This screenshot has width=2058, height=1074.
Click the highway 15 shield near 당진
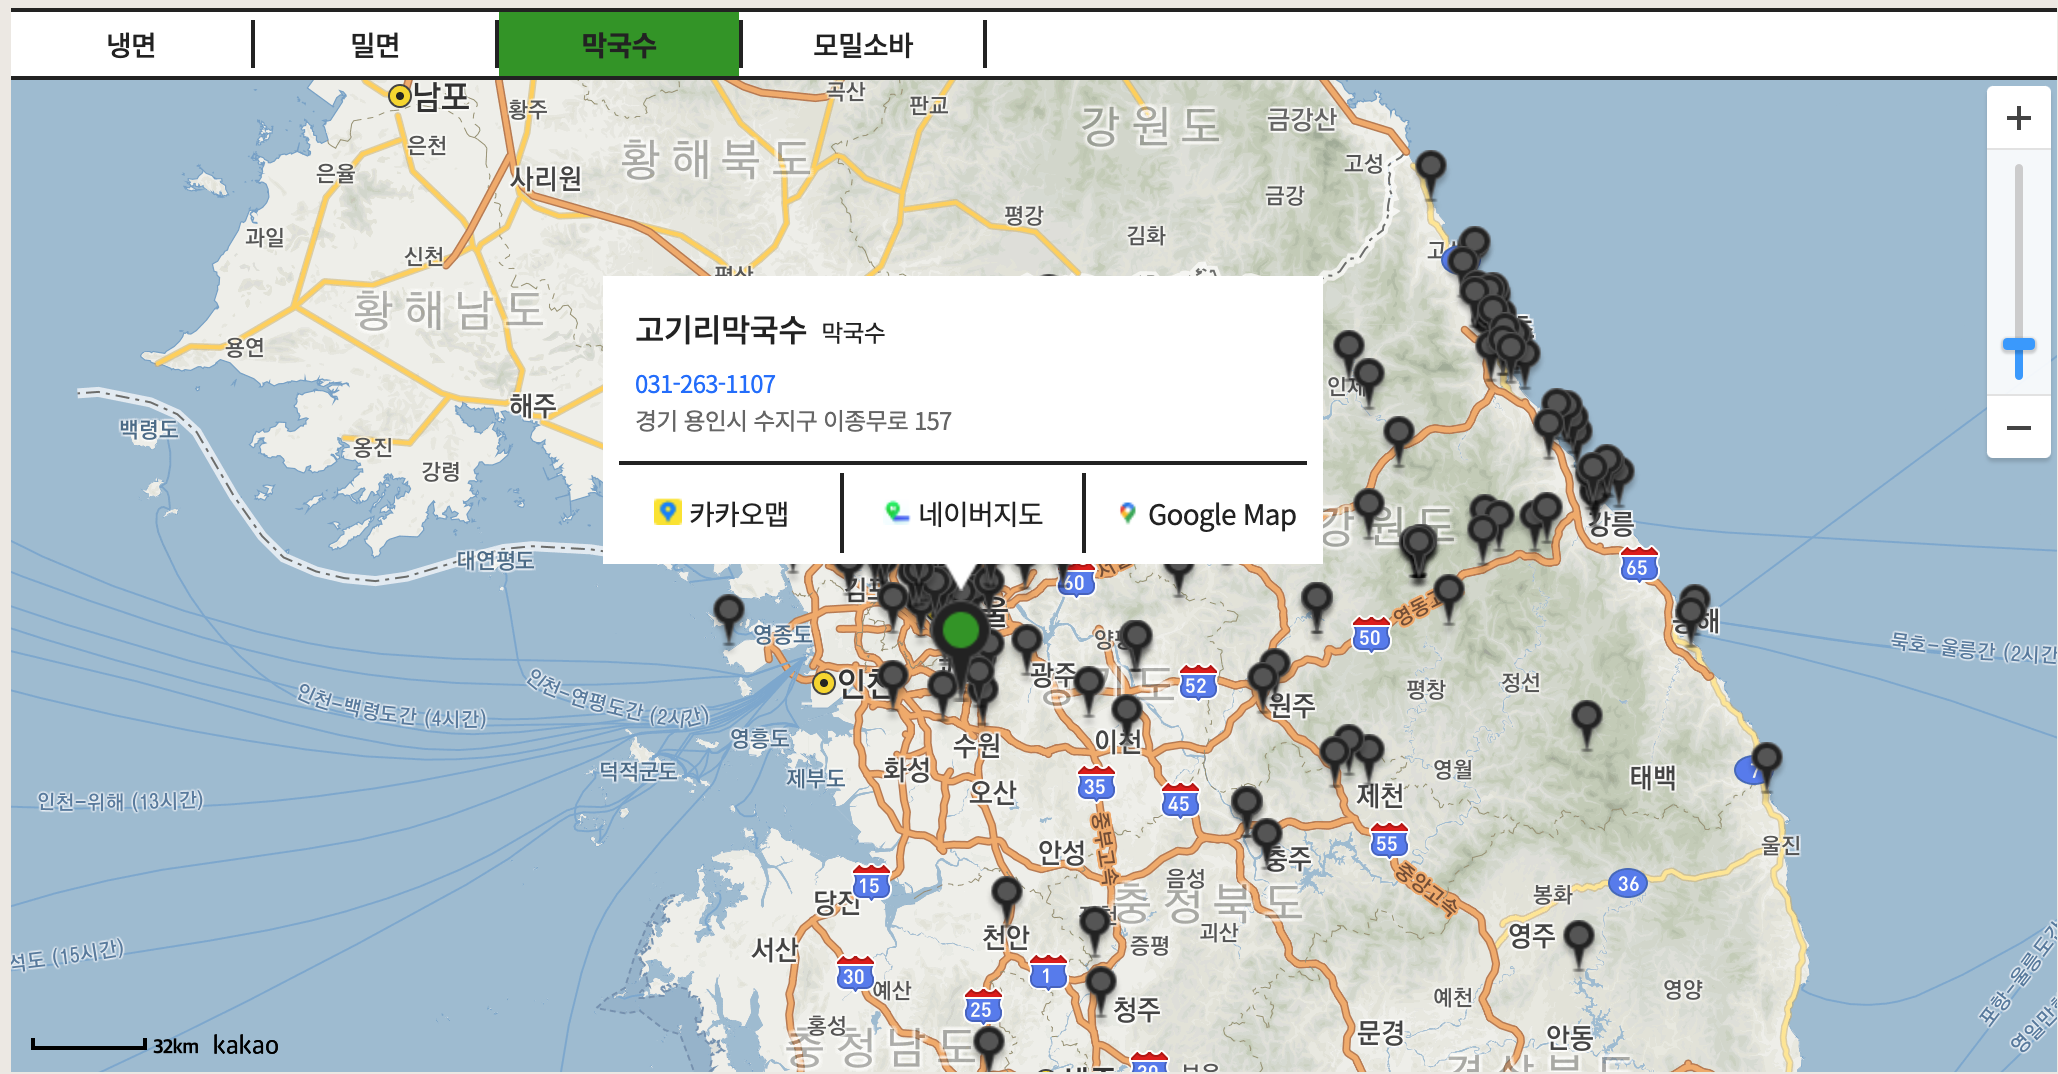[870, 884]
